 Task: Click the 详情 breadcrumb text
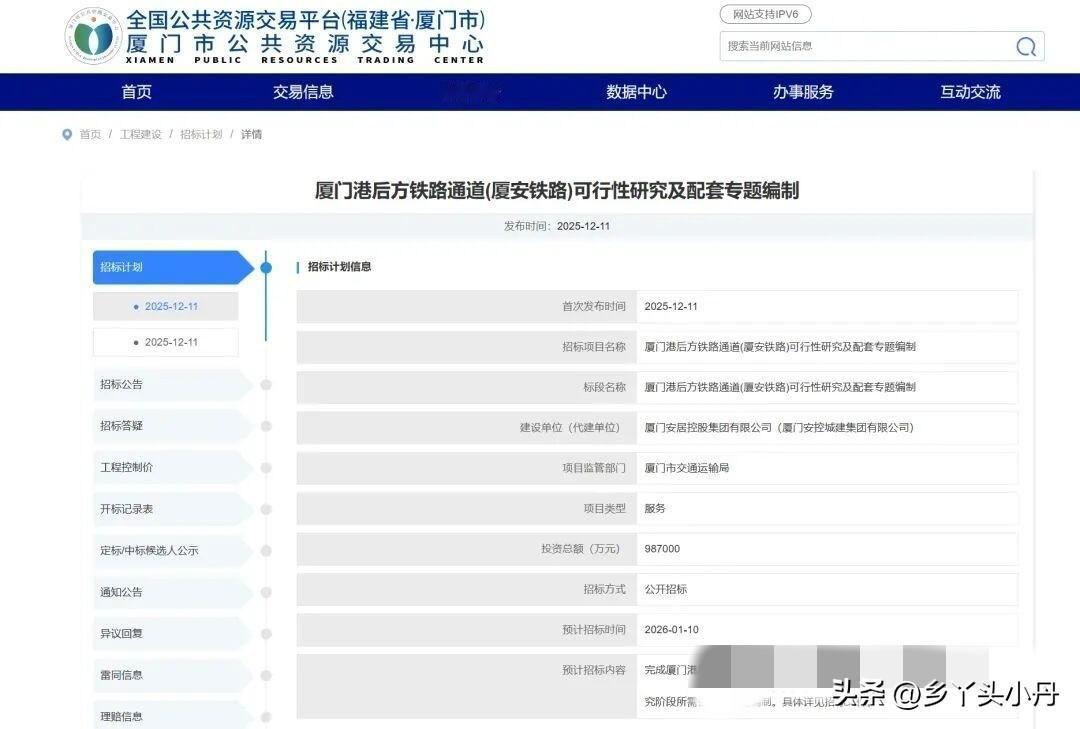[x=251, y=134]
